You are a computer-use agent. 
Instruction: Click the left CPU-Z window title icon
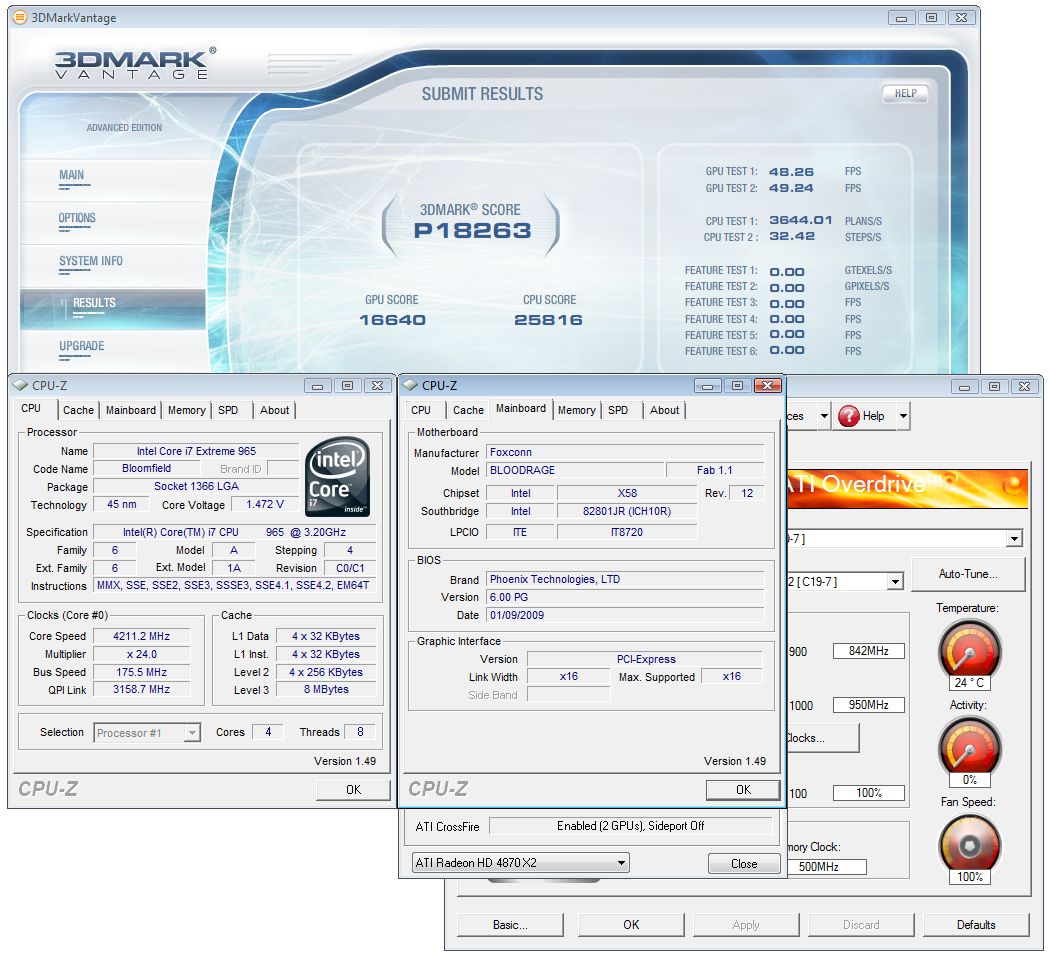[x=21, y=385]
